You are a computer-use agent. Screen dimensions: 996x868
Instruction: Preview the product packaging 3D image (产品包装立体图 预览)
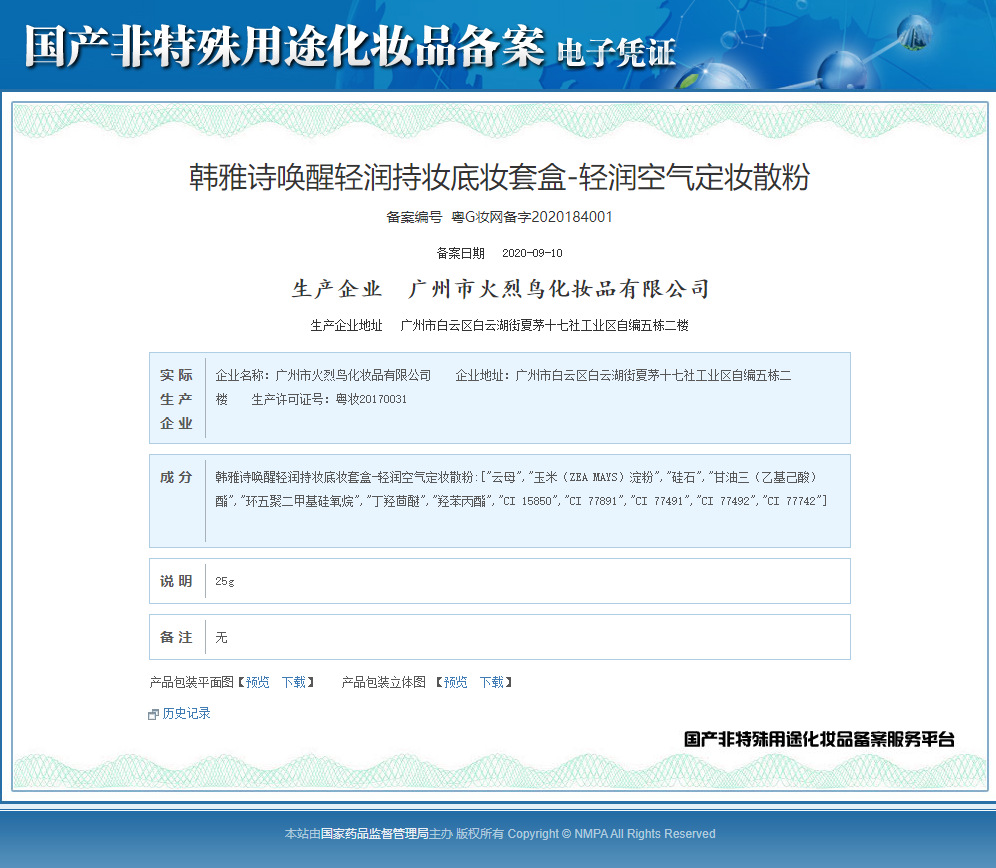(x=455, y=682)
